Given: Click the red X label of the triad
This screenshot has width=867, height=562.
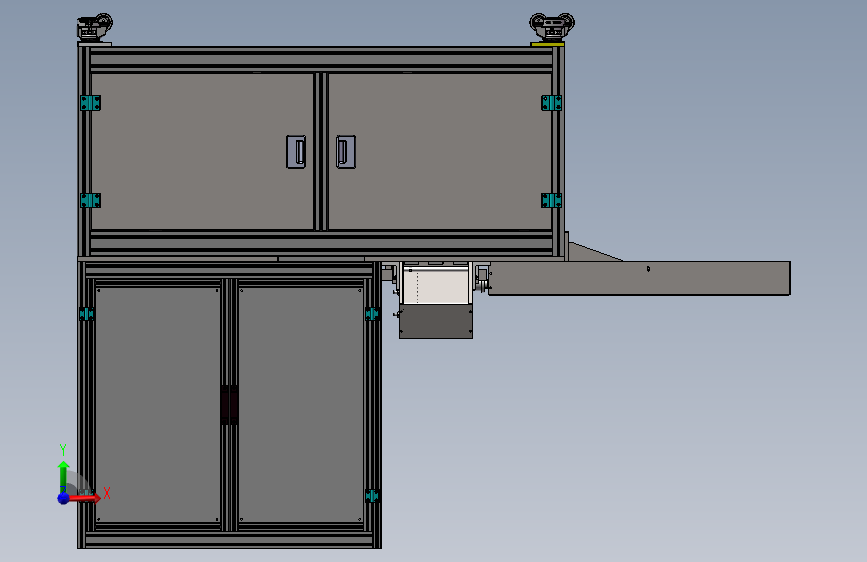Looking at the screenshot, I should (107, 493).
